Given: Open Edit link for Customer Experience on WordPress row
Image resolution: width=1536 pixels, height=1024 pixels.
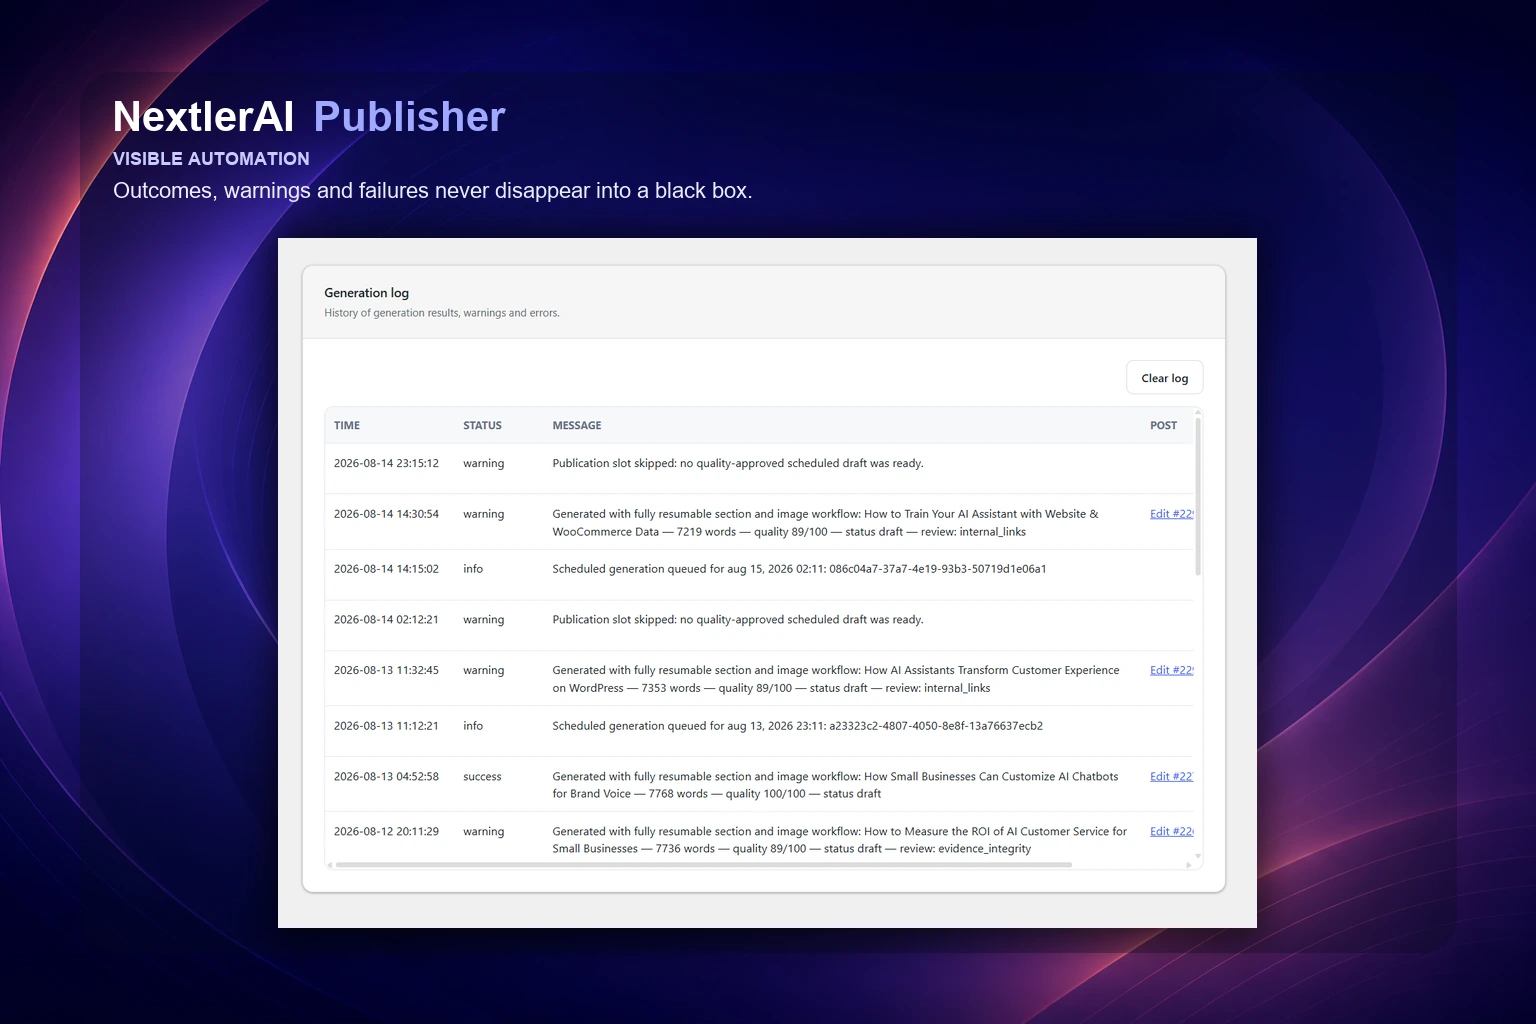Looking at the screenshot, I should click(1171, 670).
